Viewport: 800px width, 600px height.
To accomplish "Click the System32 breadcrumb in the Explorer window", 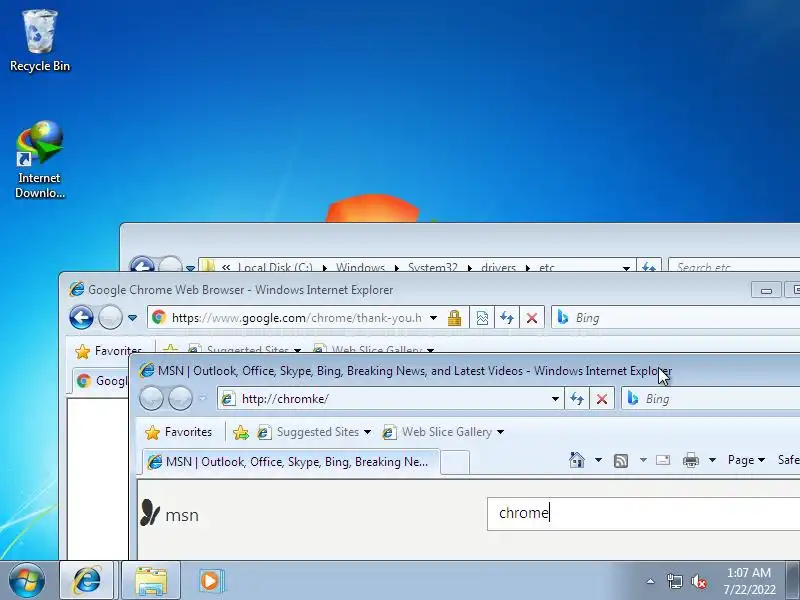I will [433, 267].
